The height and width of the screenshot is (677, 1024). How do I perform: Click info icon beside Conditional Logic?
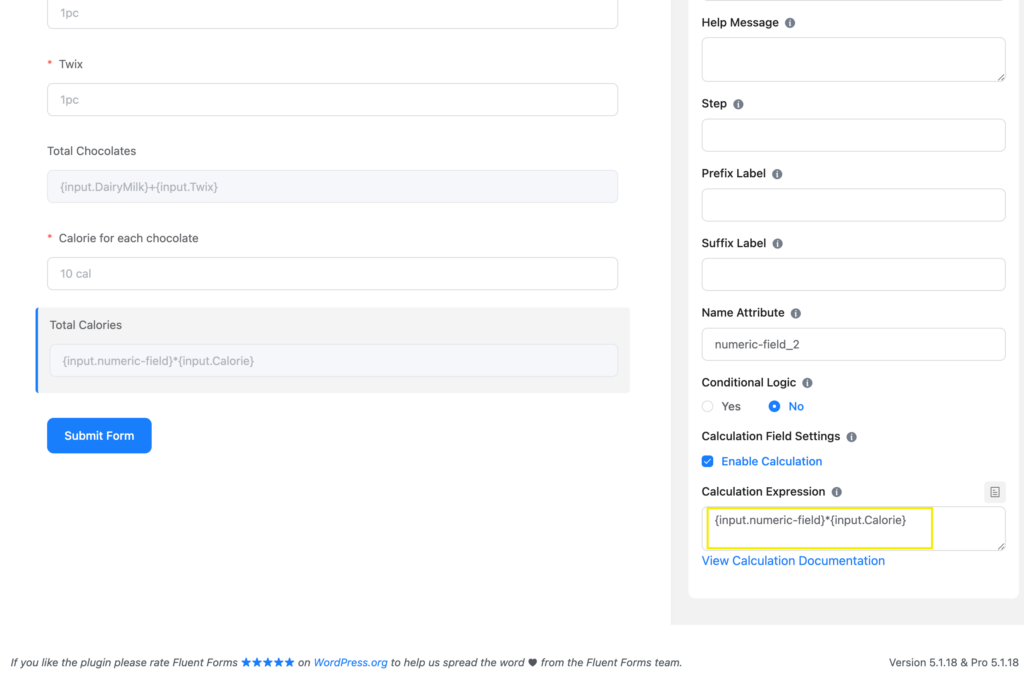pyautogui.click(x=807, y=383)
